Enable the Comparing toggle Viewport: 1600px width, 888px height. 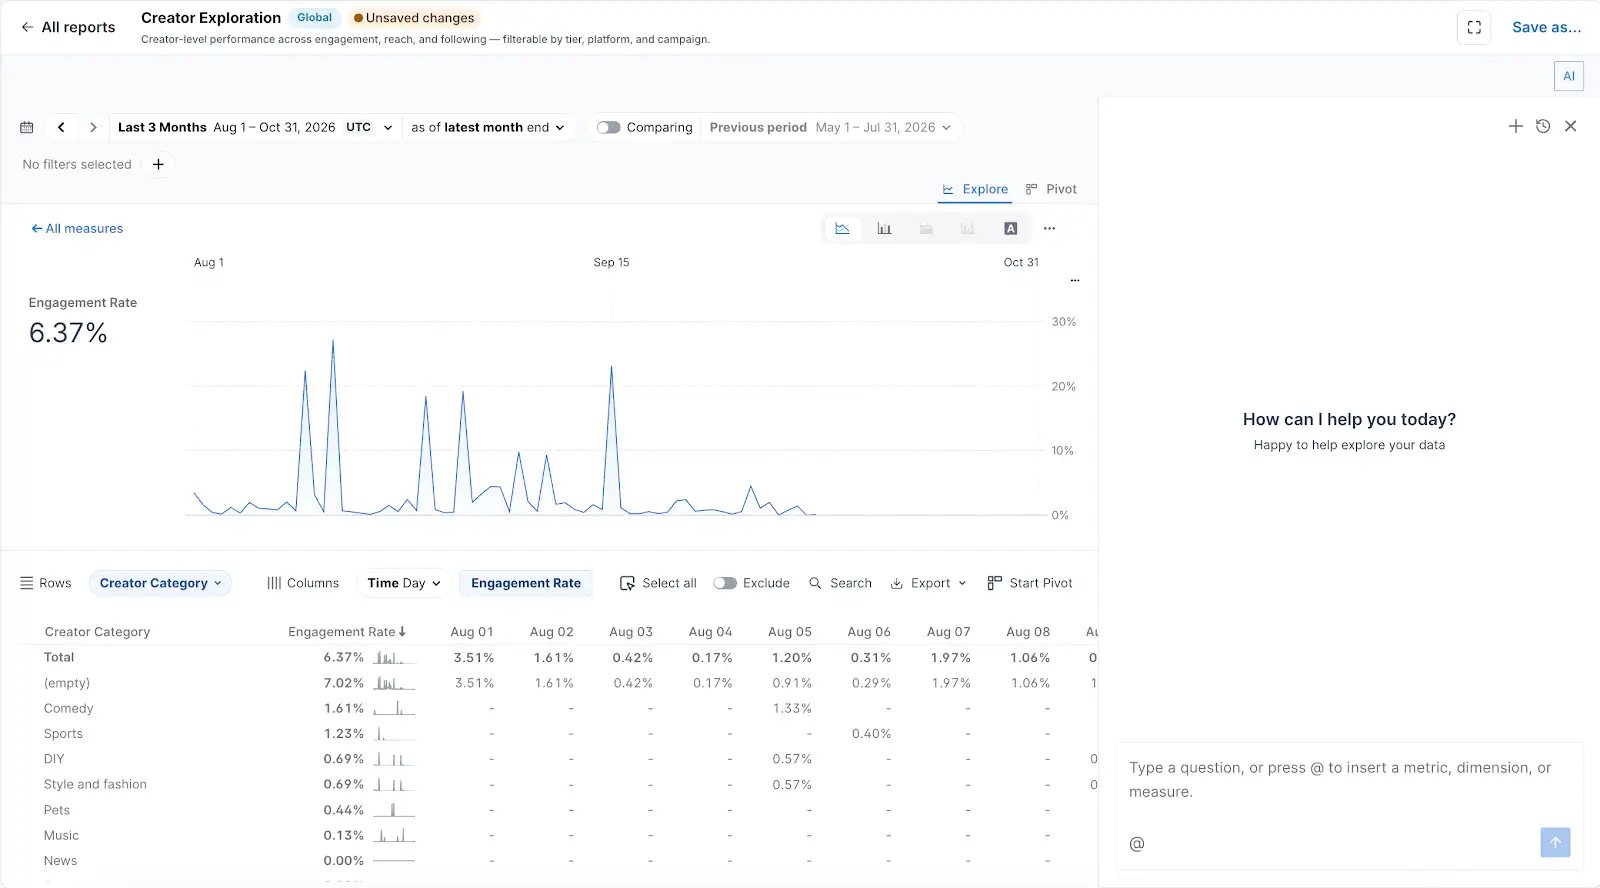tap(608, 128)
